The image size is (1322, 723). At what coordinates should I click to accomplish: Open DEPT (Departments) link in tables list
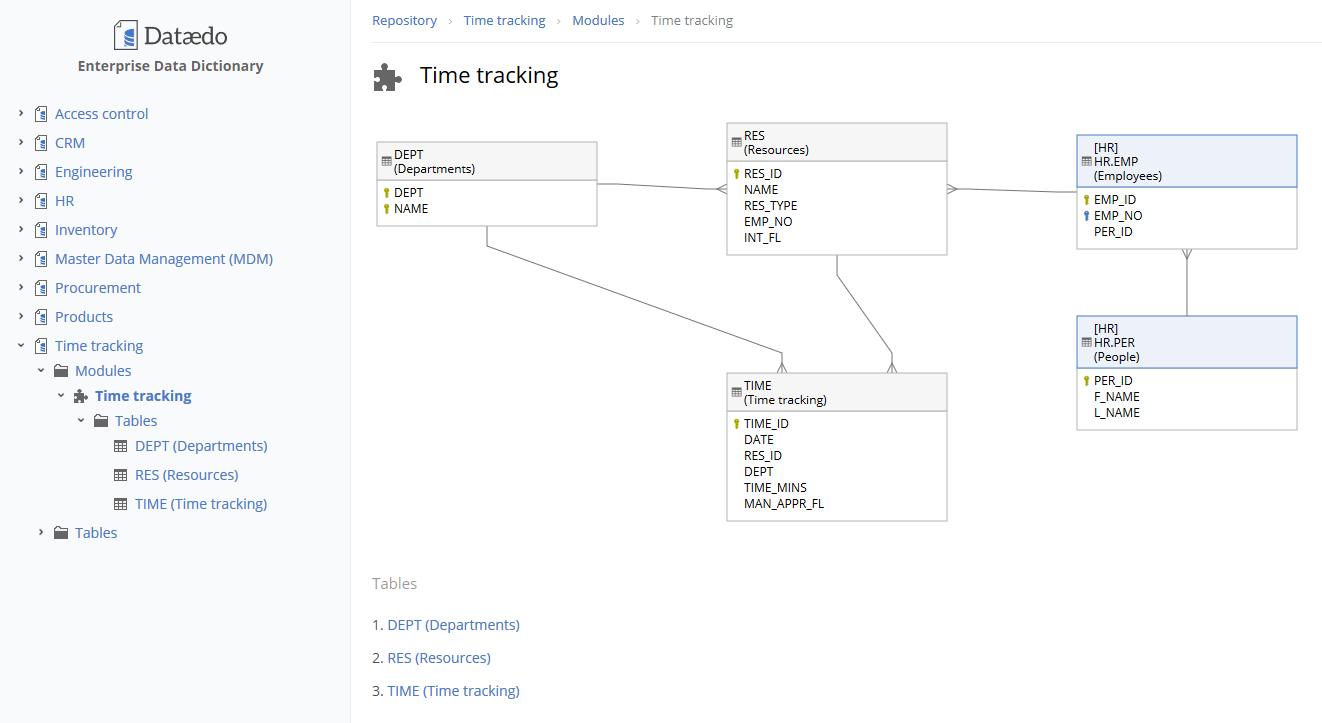click(453, 625)
